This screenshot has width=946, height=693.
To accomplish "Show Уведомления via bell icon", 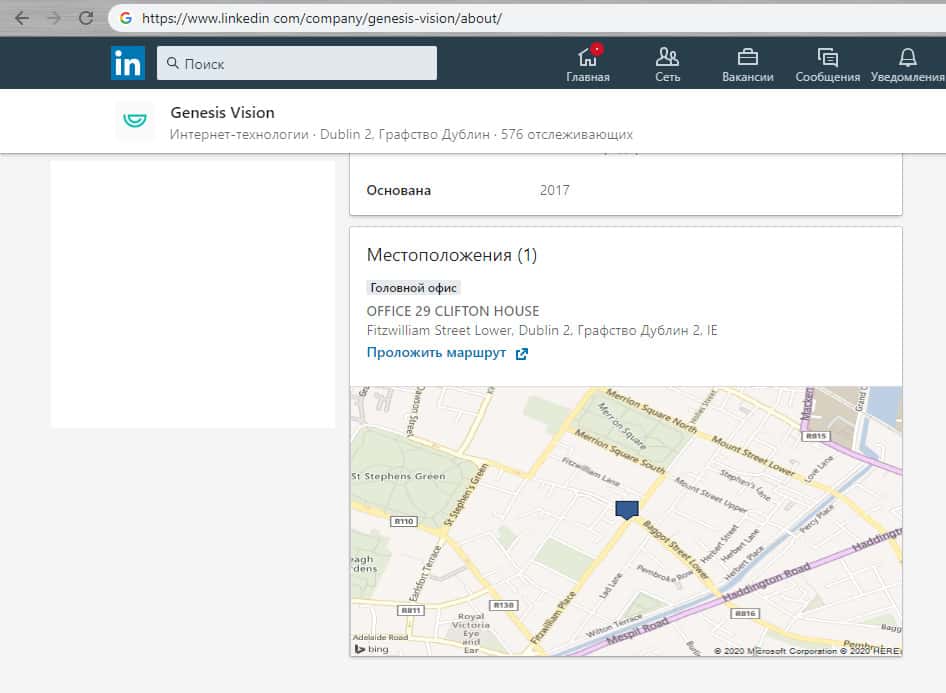I will (907, 56).
